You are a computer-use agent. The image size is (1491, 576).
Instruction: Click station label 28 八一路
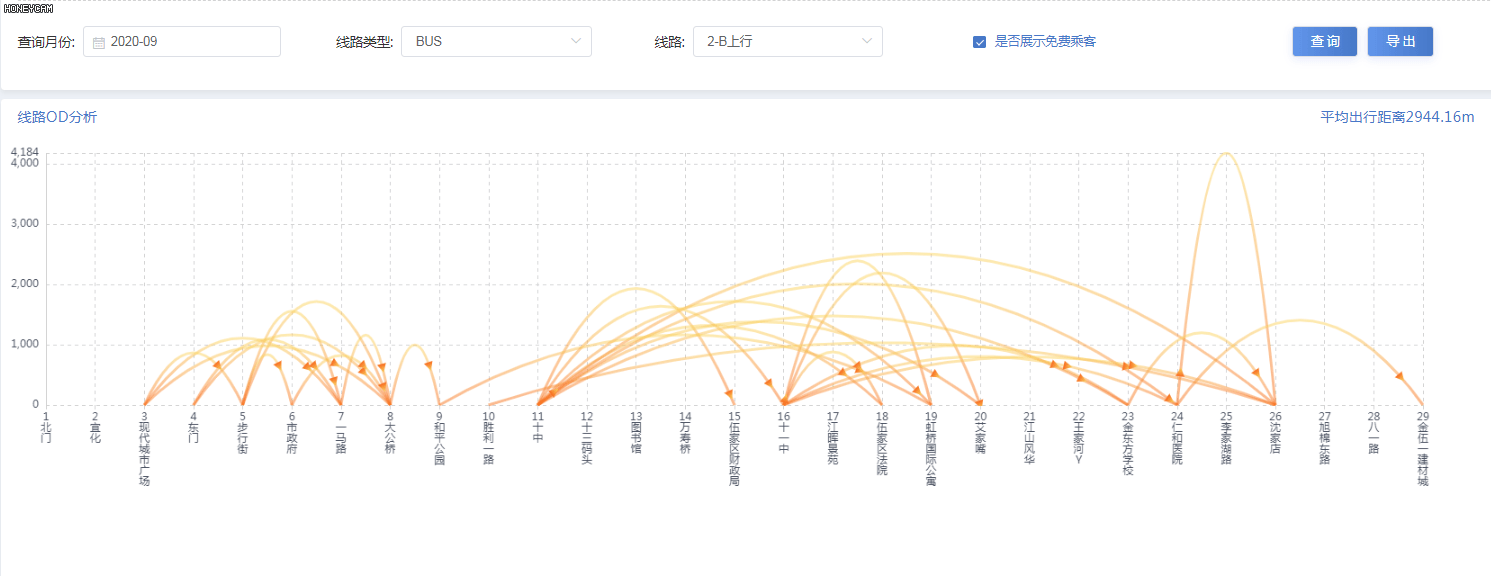1374,433
